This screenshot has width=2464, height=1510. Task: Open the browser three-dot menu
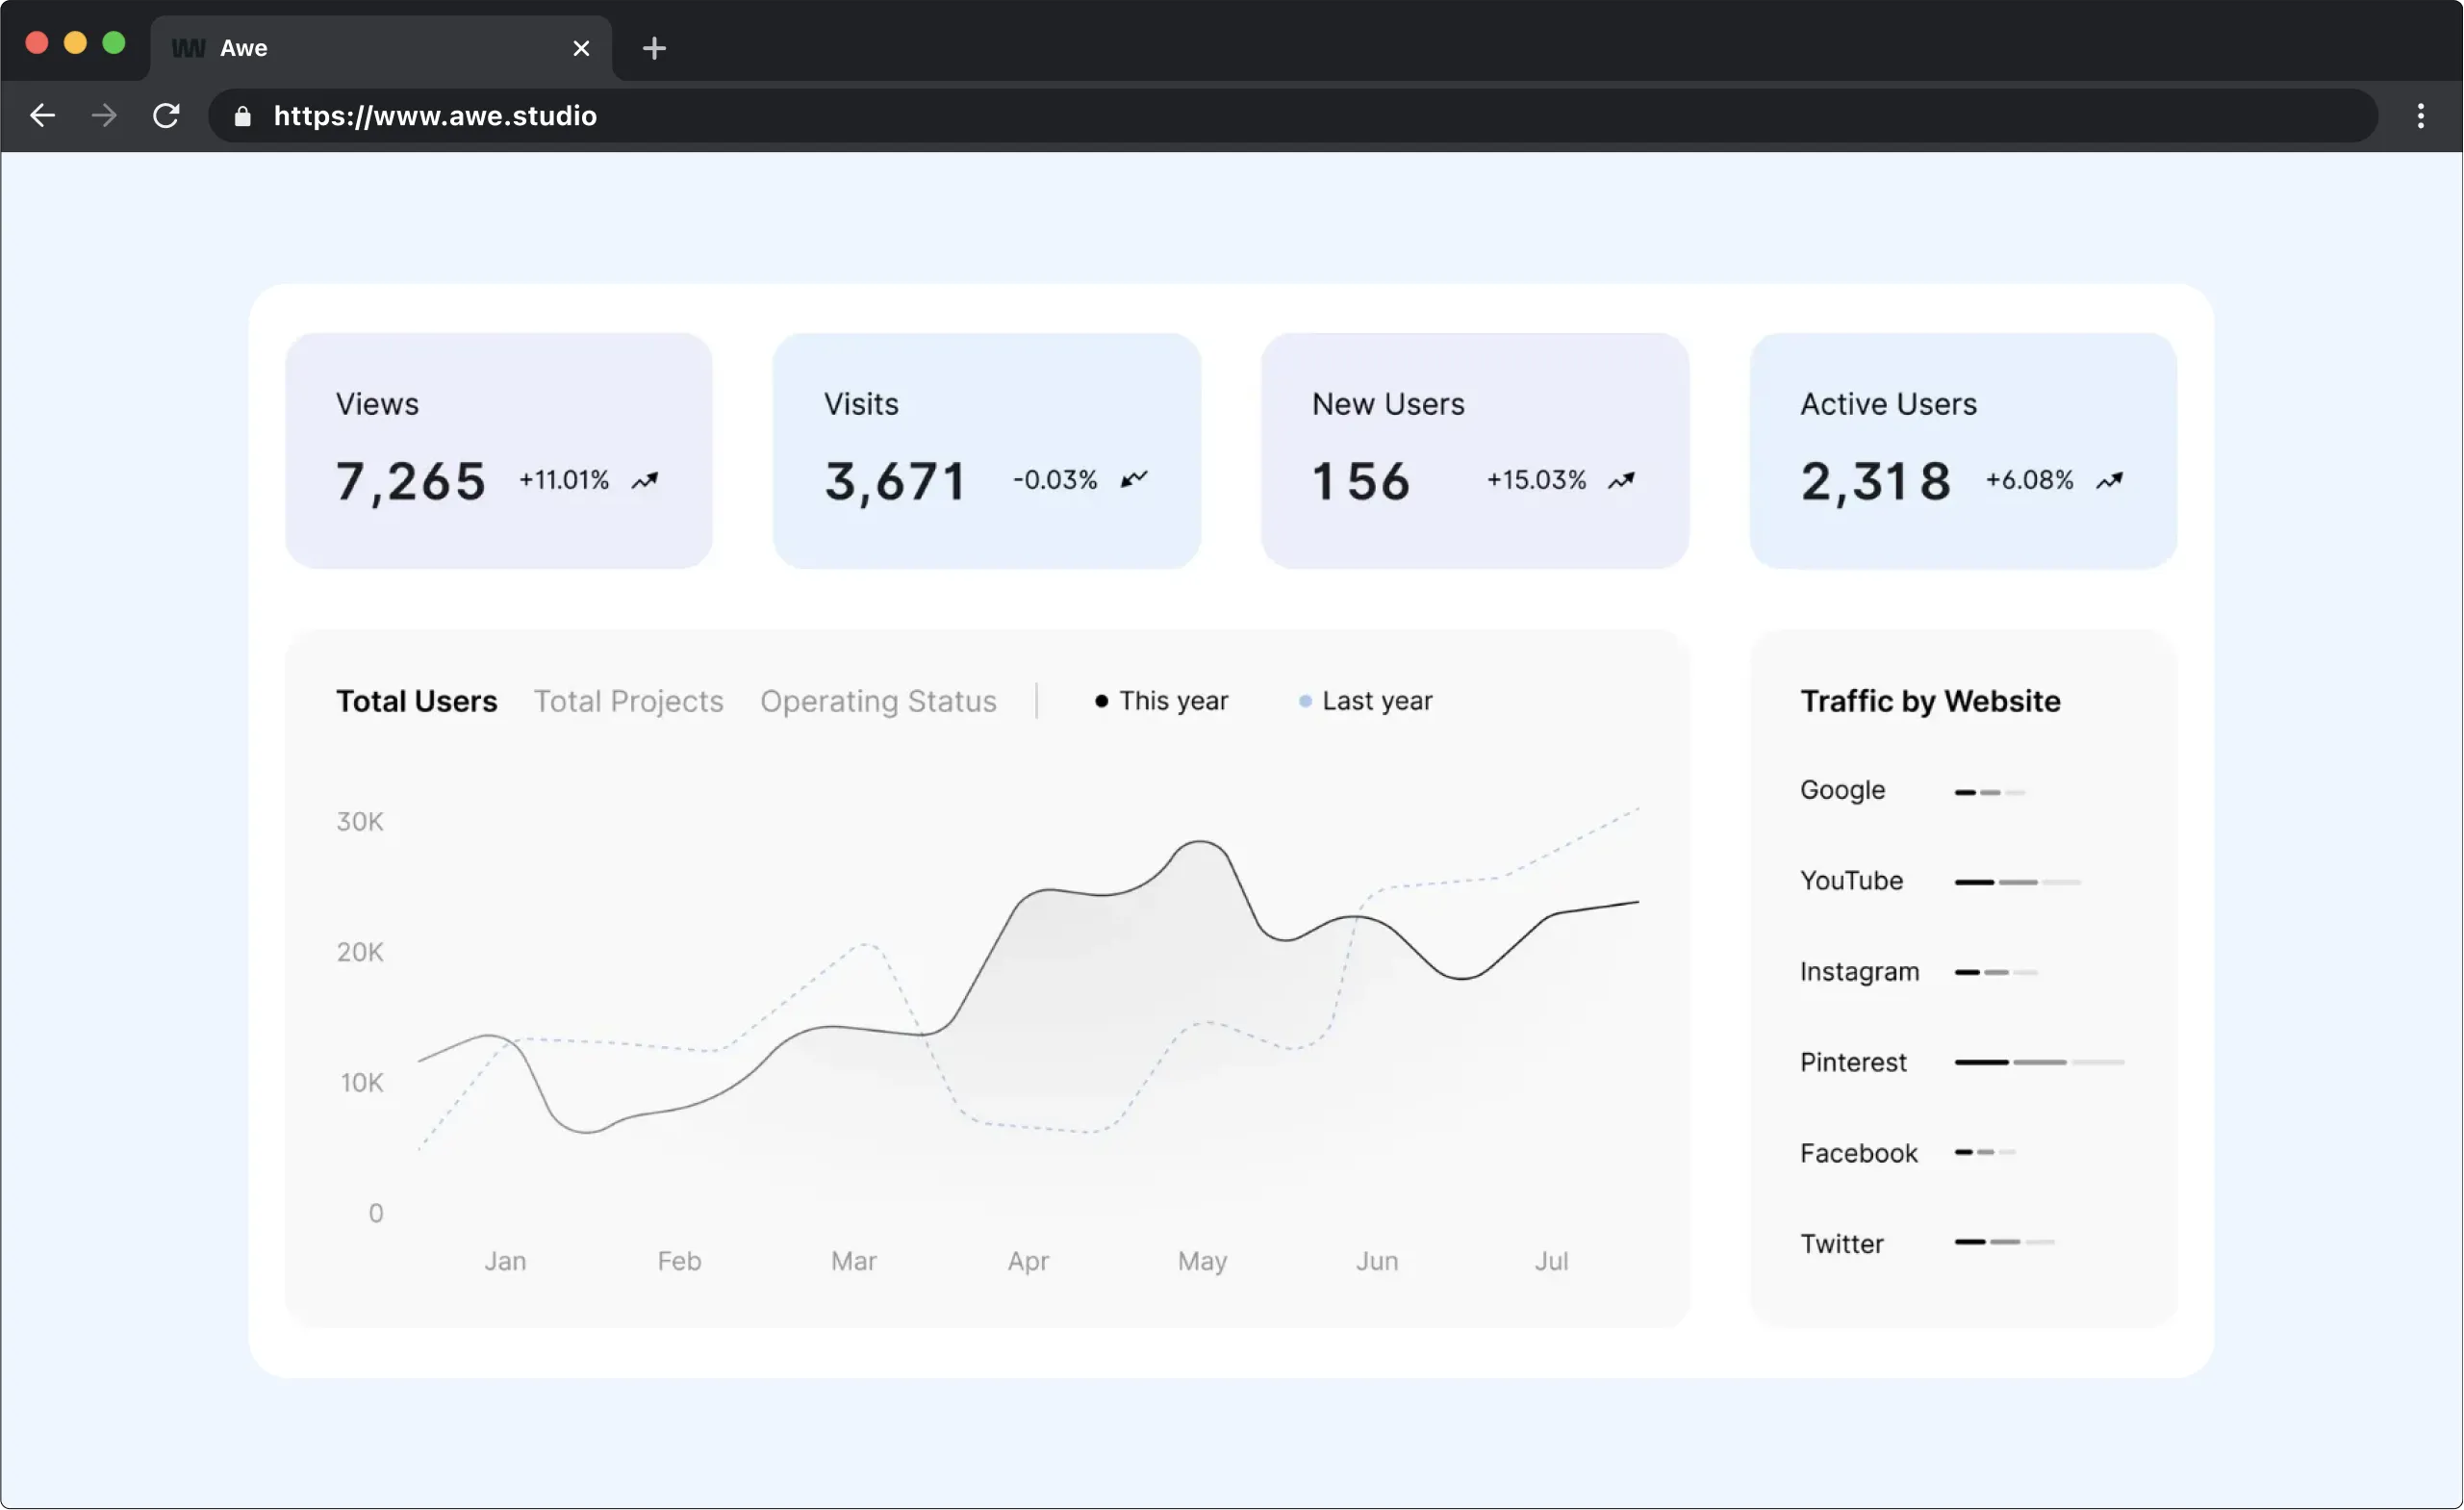(2420, 116)
